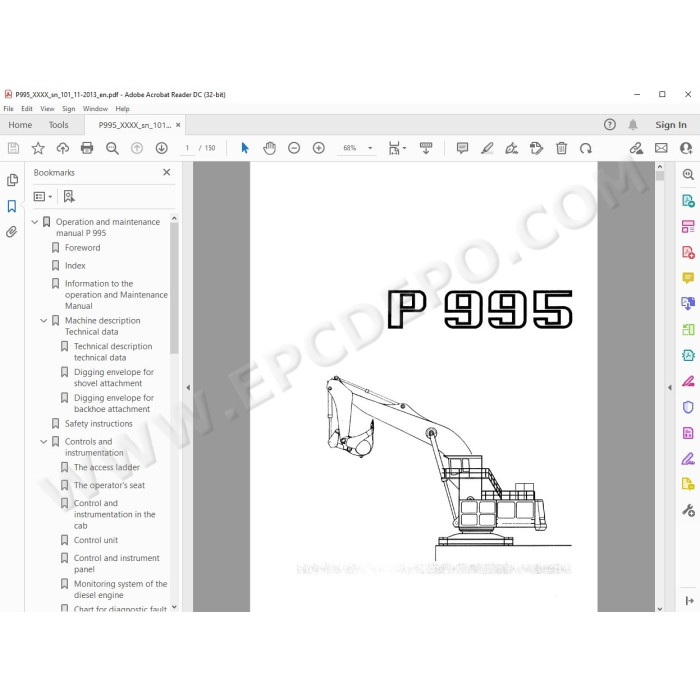
Task: Open the notifications bell
Action: [x=633, y=125]
